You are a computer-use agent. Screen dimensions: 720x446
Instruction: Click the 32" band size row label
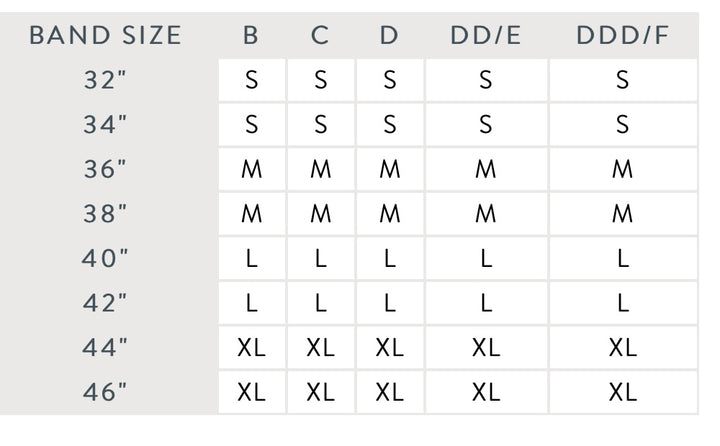tap(106, 81)
